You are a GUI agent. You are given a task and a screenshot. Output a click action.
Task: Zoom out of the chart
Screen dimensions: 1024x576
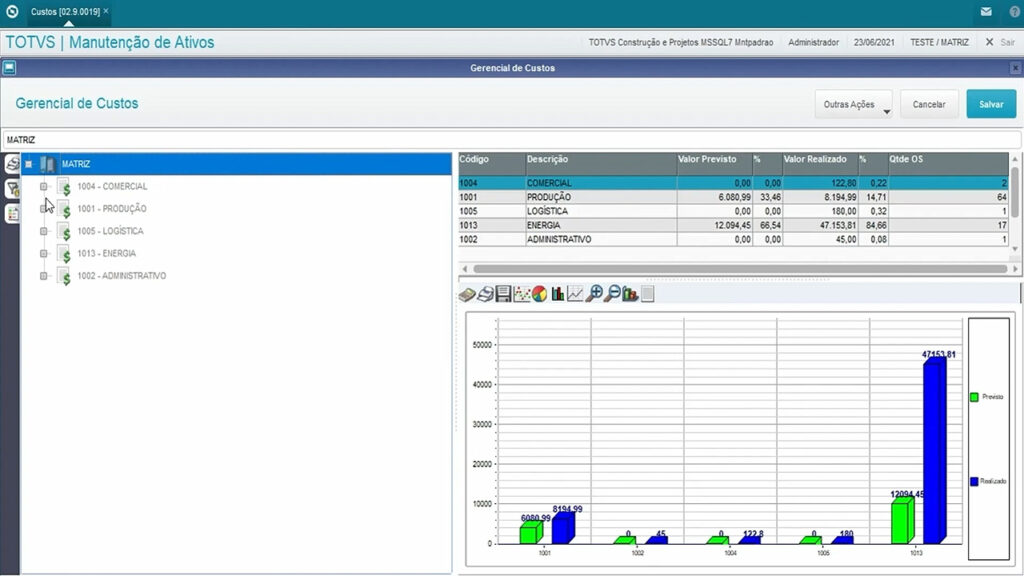click(x=612, y=295)
